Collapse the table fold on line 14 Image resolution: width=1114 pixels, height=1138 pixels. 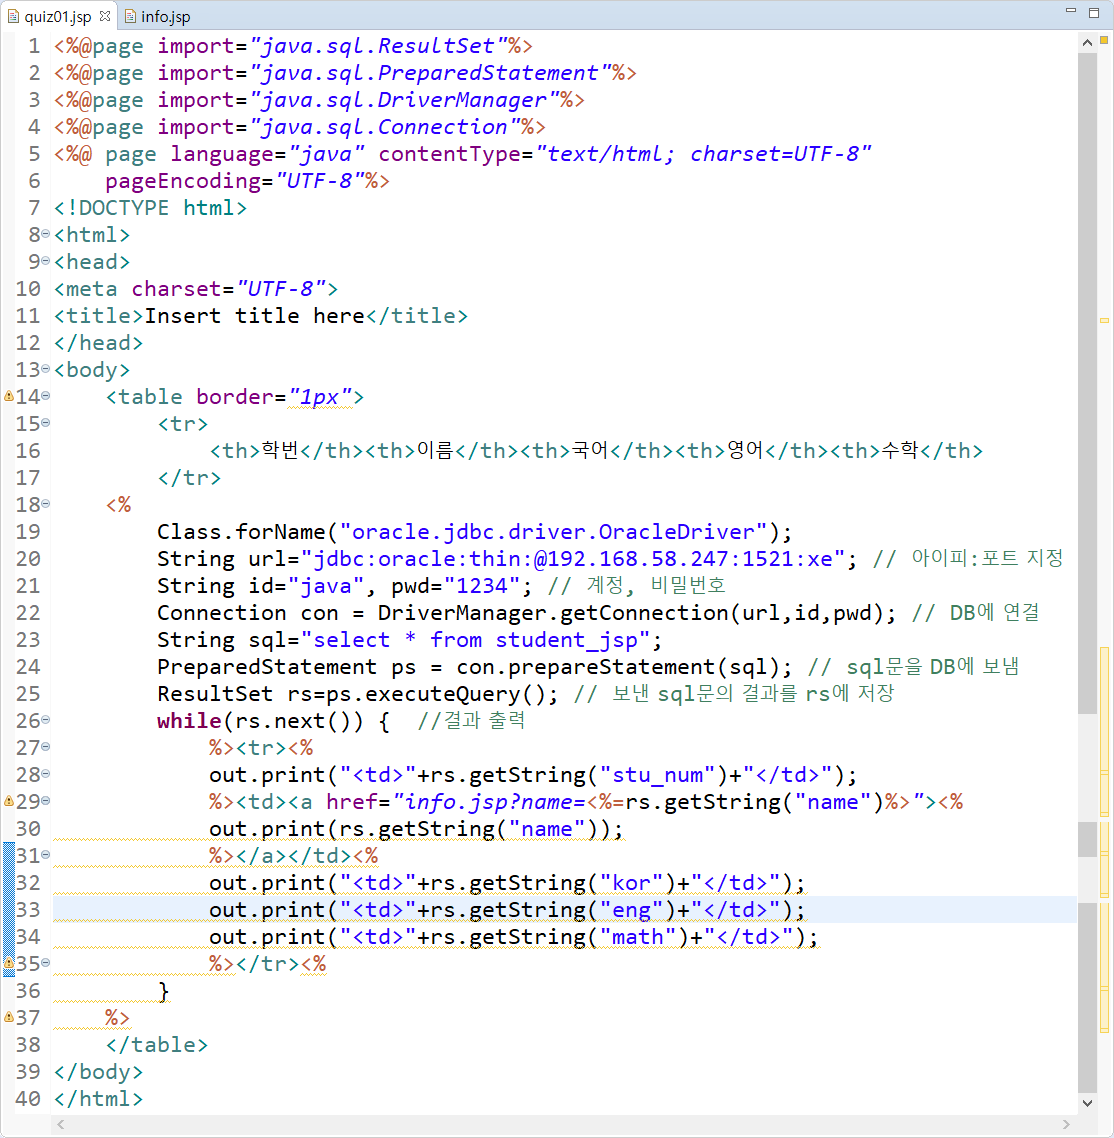(x=46, y=396)
